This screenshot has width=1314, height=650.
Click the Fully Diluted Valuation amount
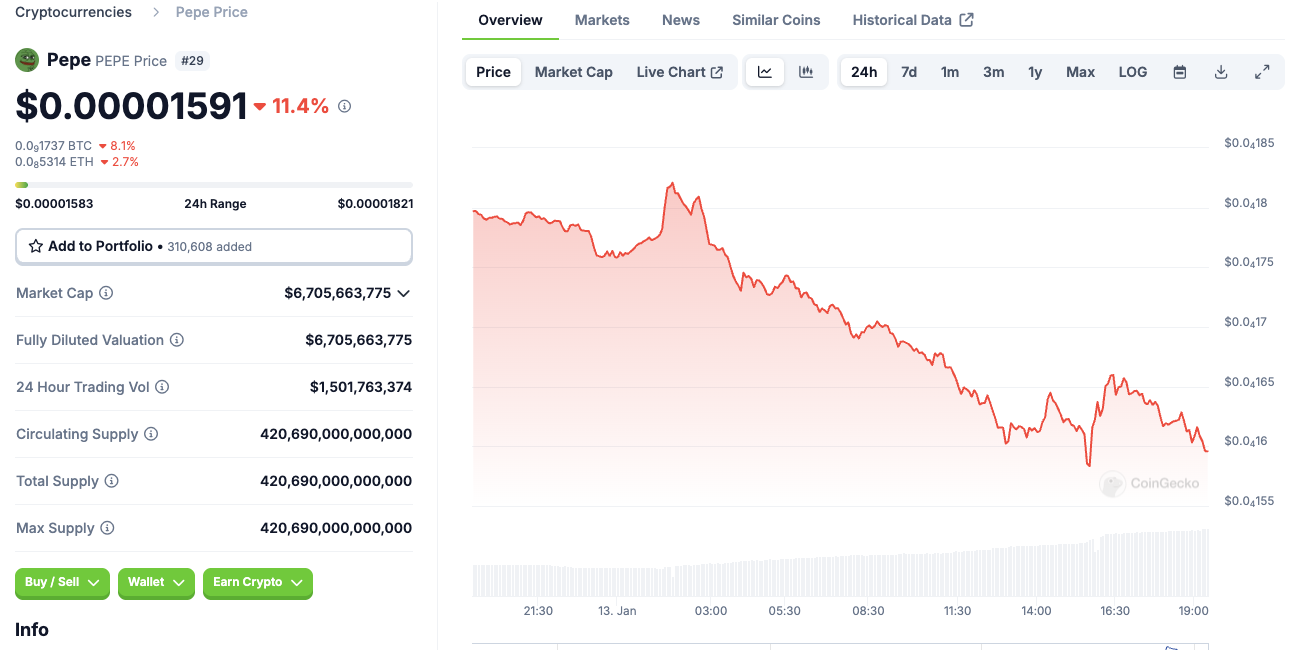coord(359,340)
